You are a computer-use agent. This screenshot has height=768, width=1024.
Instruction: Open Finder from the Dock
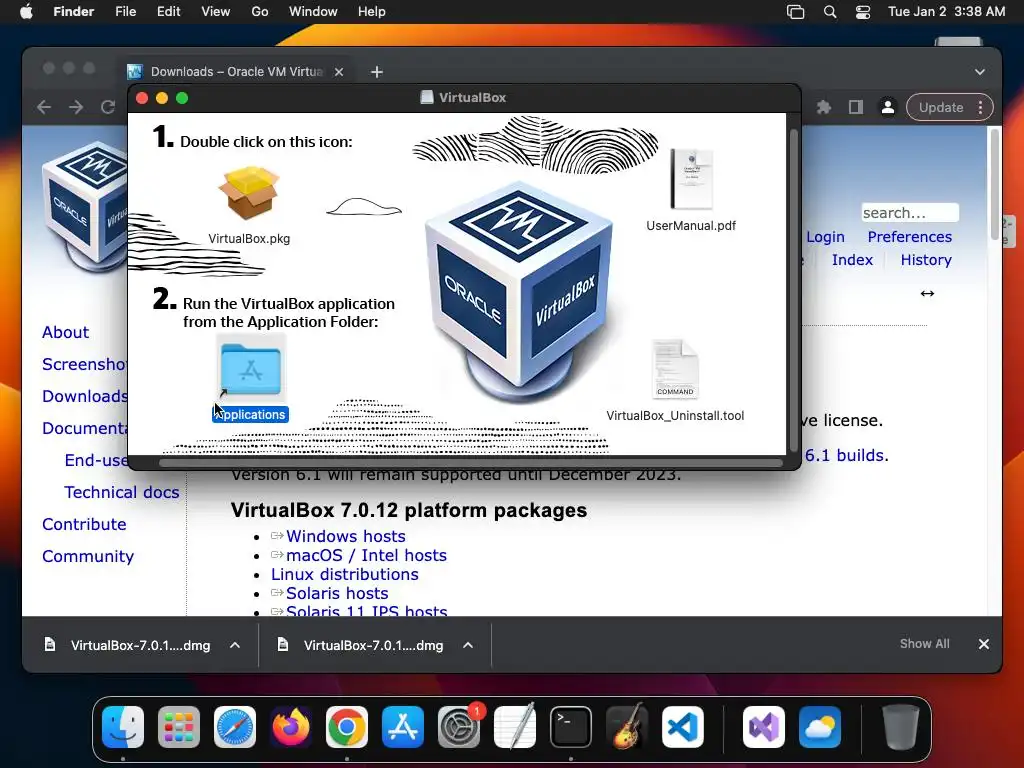123,727
